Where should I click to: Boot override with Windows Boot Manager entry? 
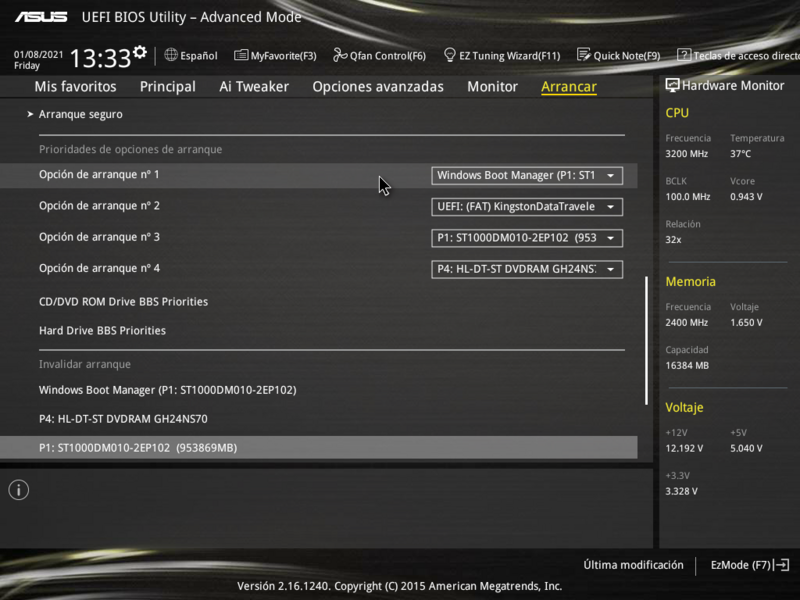(x=168, y=390)
